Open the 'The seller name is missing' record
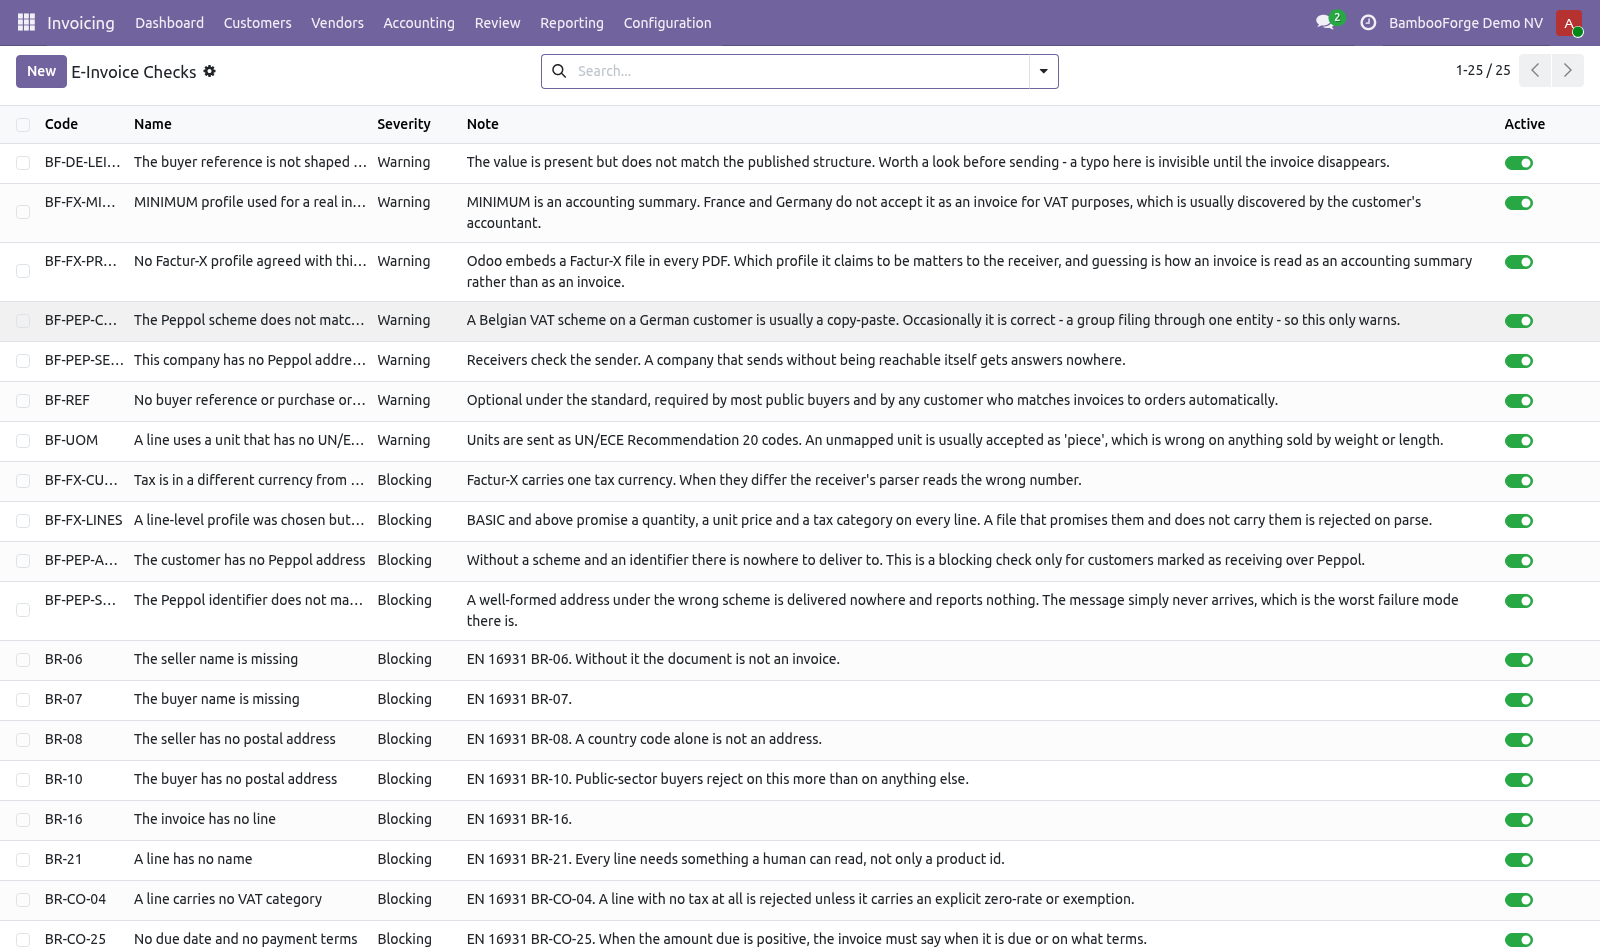Image resolution: width=1600 pixels, height=950 pixels. click(x=216, y=659)
